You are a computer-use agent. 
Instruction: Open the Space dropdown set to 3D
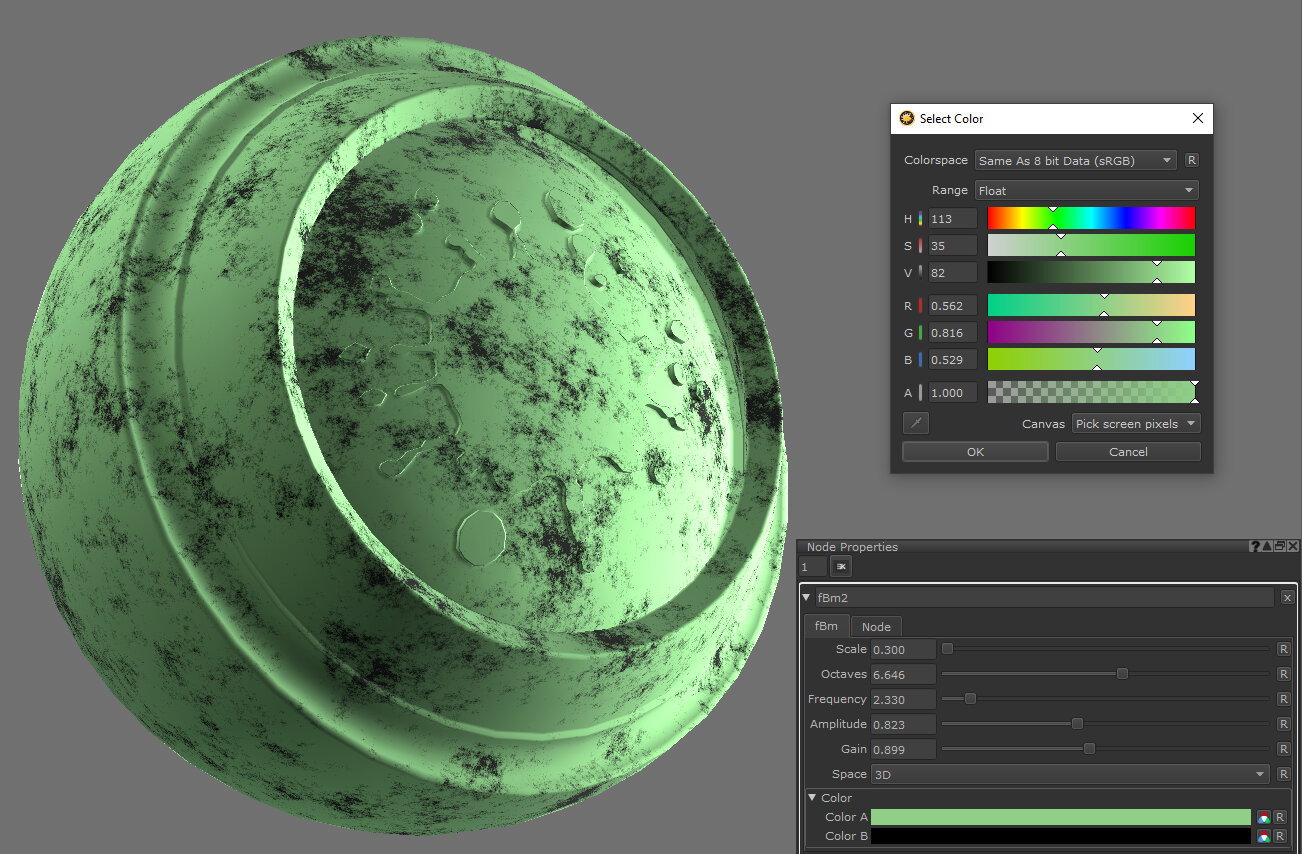point(1069,774)
